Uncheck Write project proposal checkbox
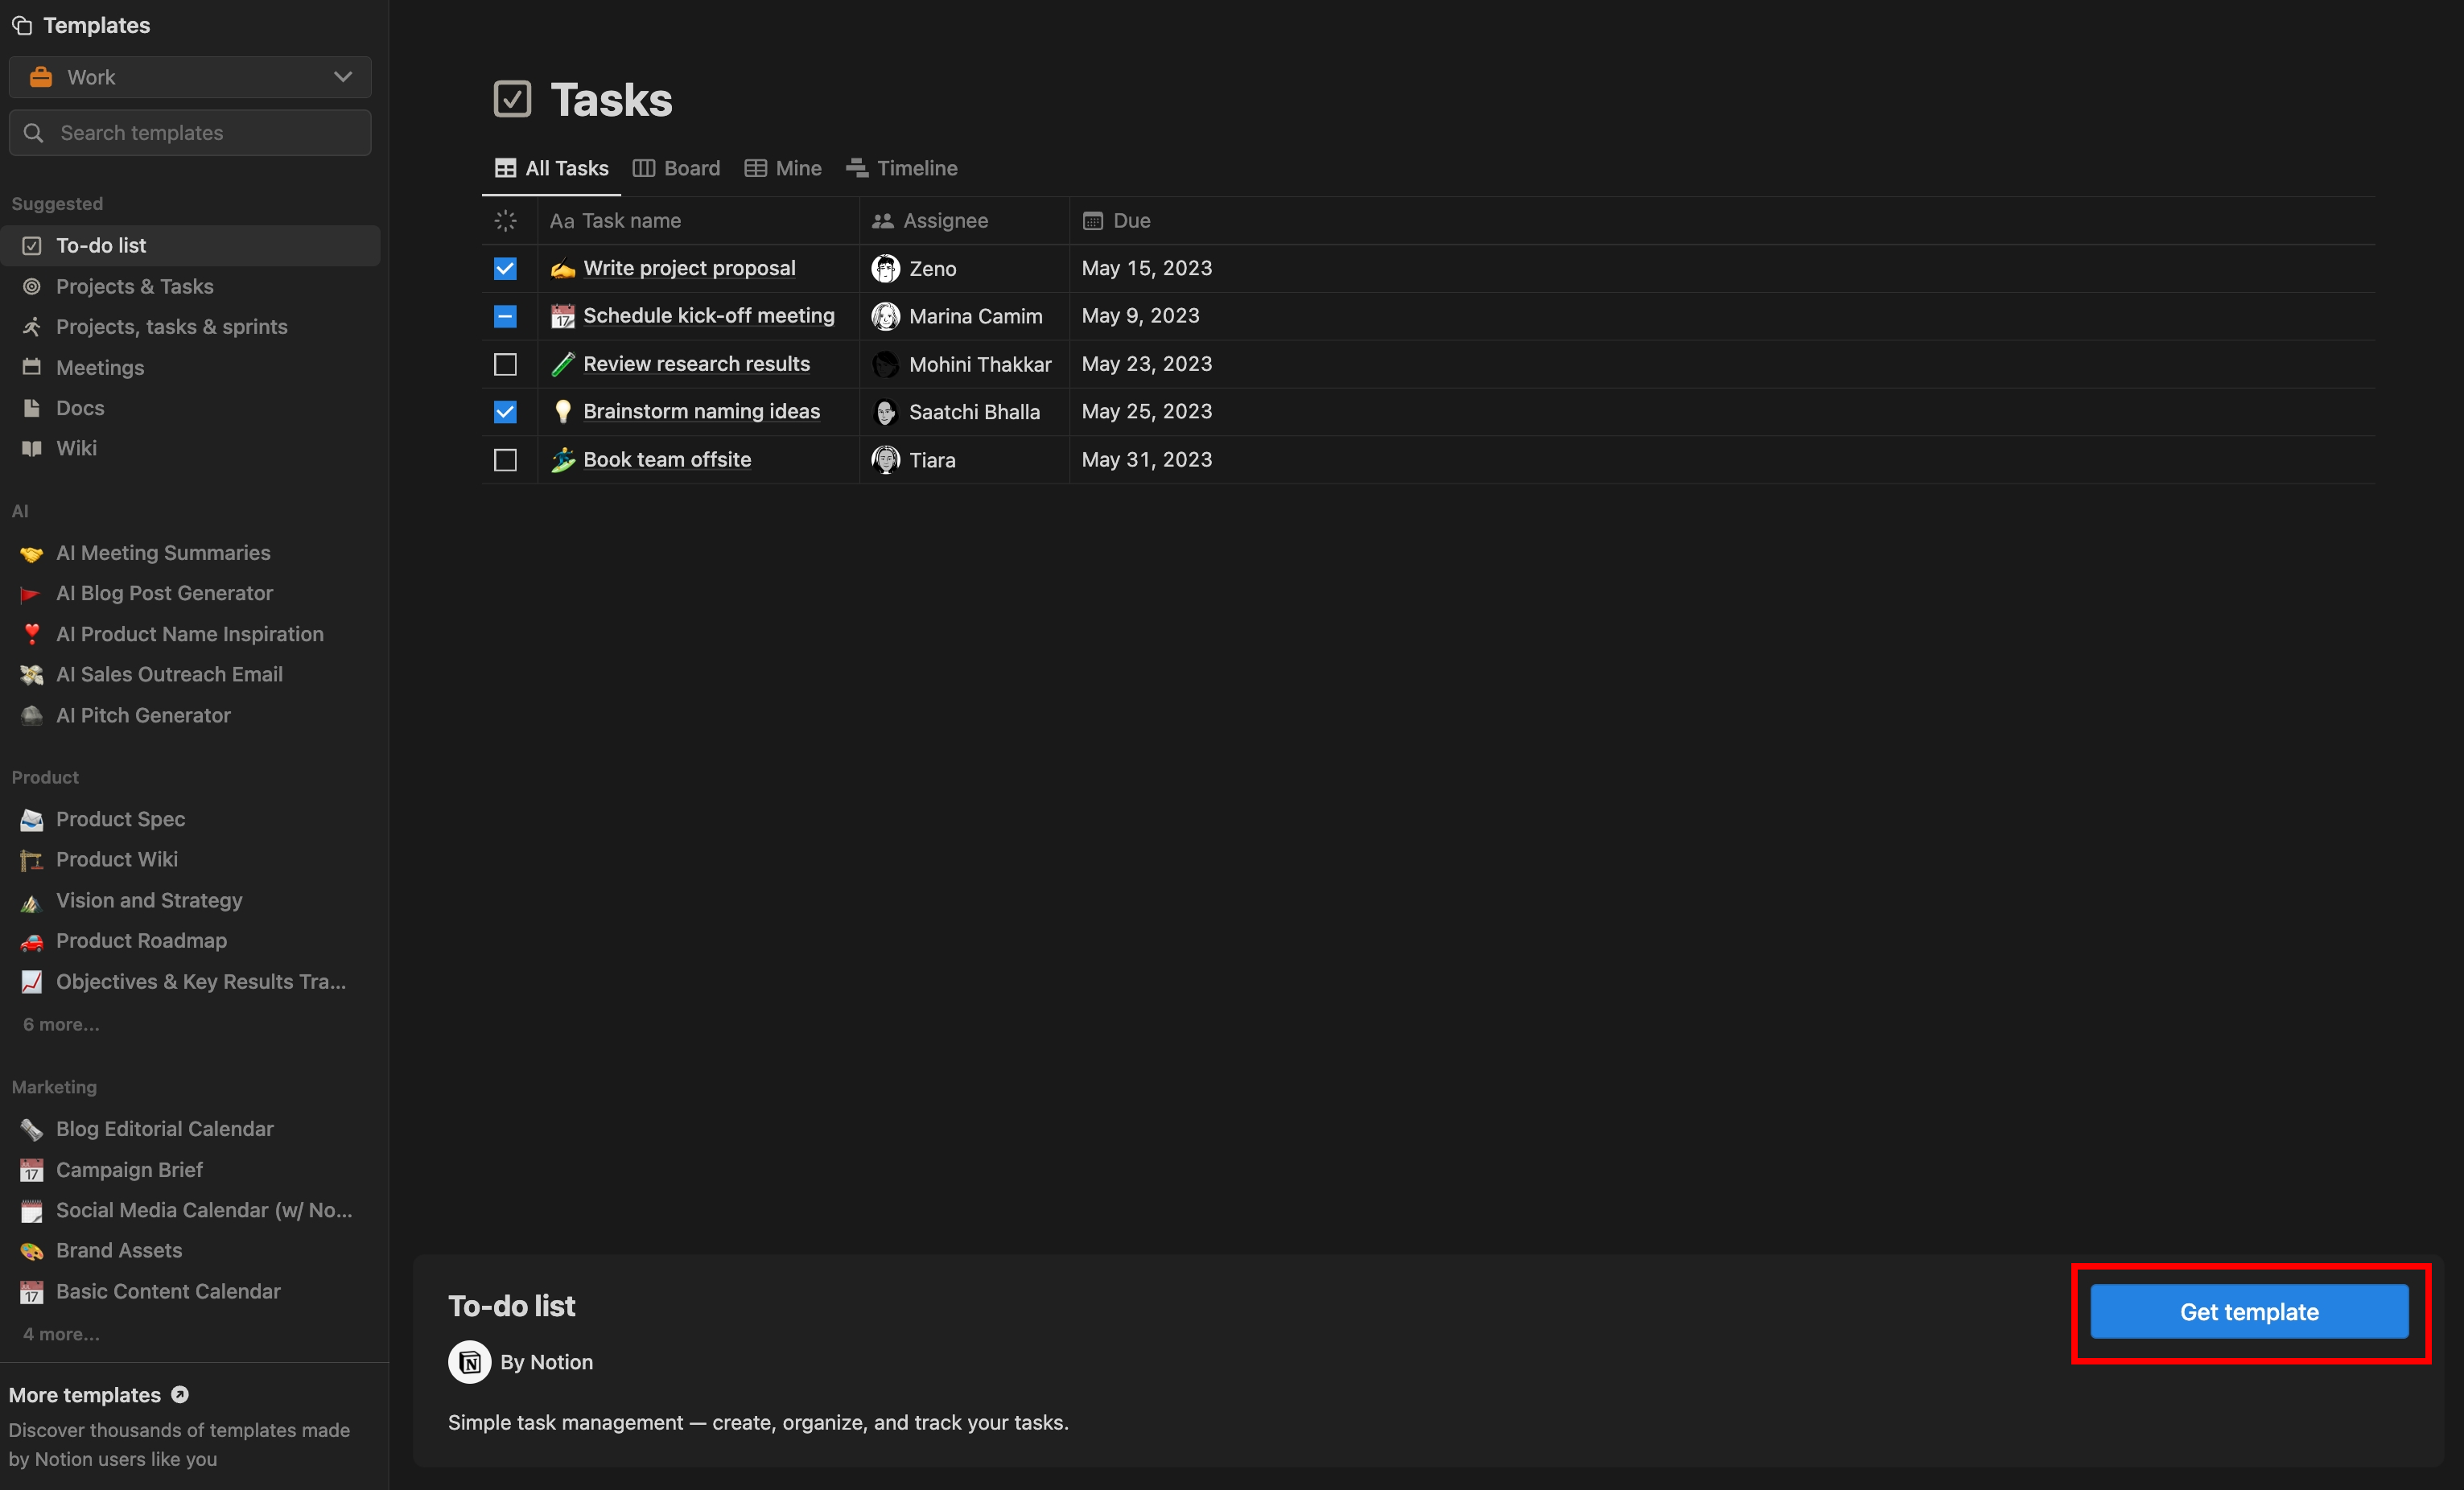 (505, 268)
